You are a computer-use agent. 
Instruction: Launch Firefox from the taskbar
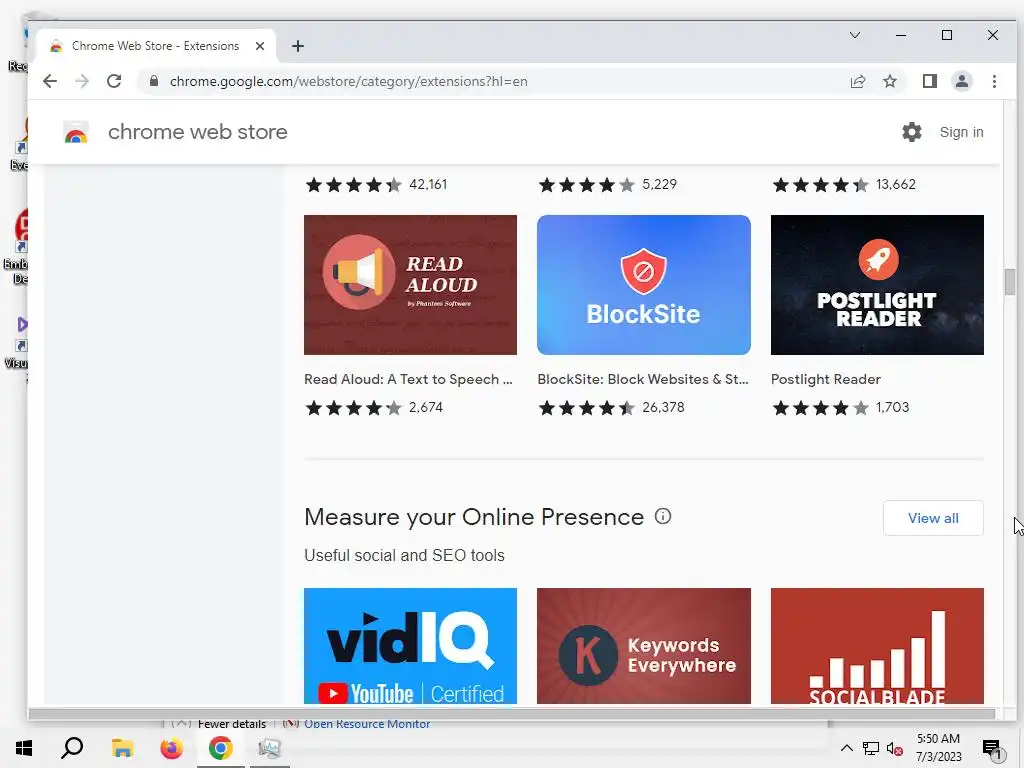(x=171, y=748)
